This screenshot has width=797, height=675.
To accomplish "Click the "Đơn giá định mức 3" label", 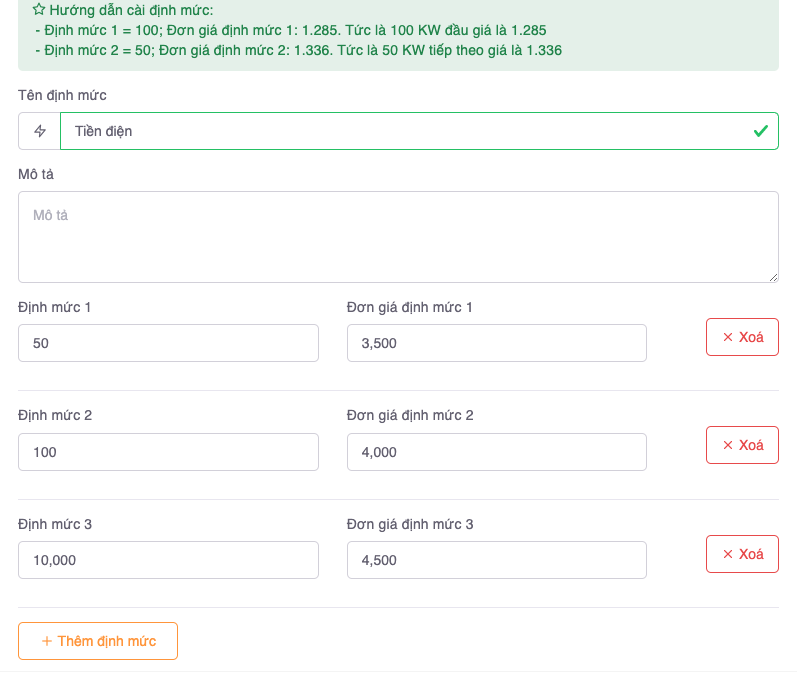I will (410, 524).
